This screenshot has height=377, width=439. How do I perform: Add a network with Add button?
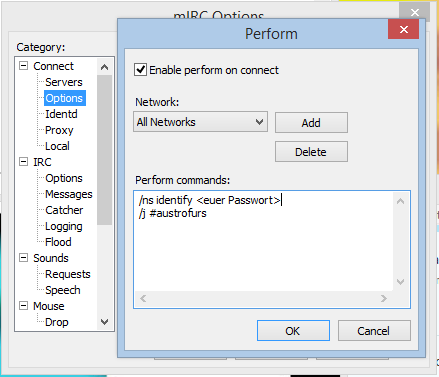(x=311, y=123)
